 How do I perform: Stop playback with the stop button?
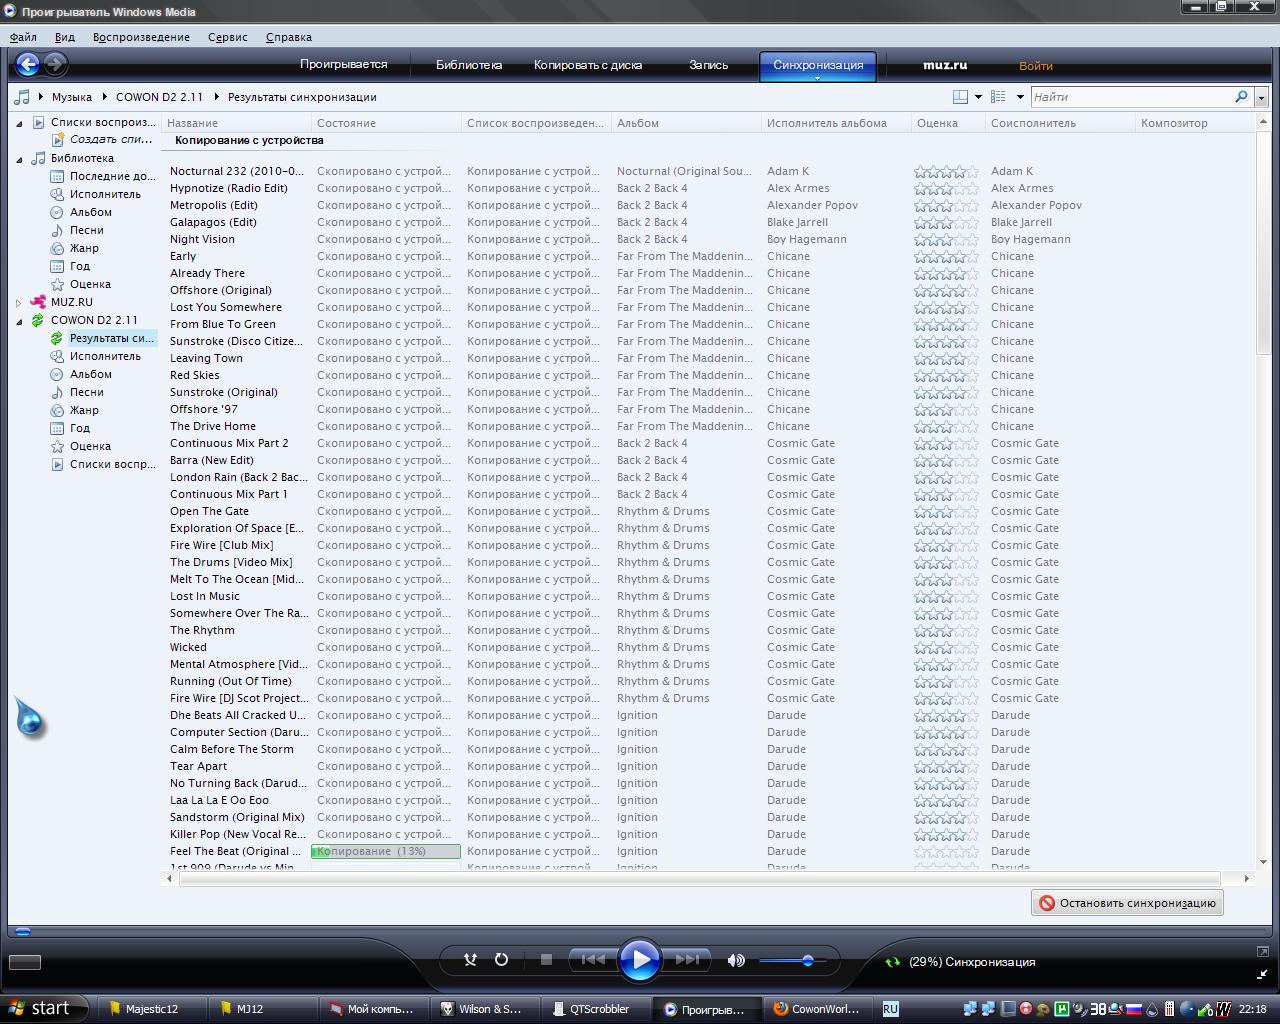tap(546, 960)
